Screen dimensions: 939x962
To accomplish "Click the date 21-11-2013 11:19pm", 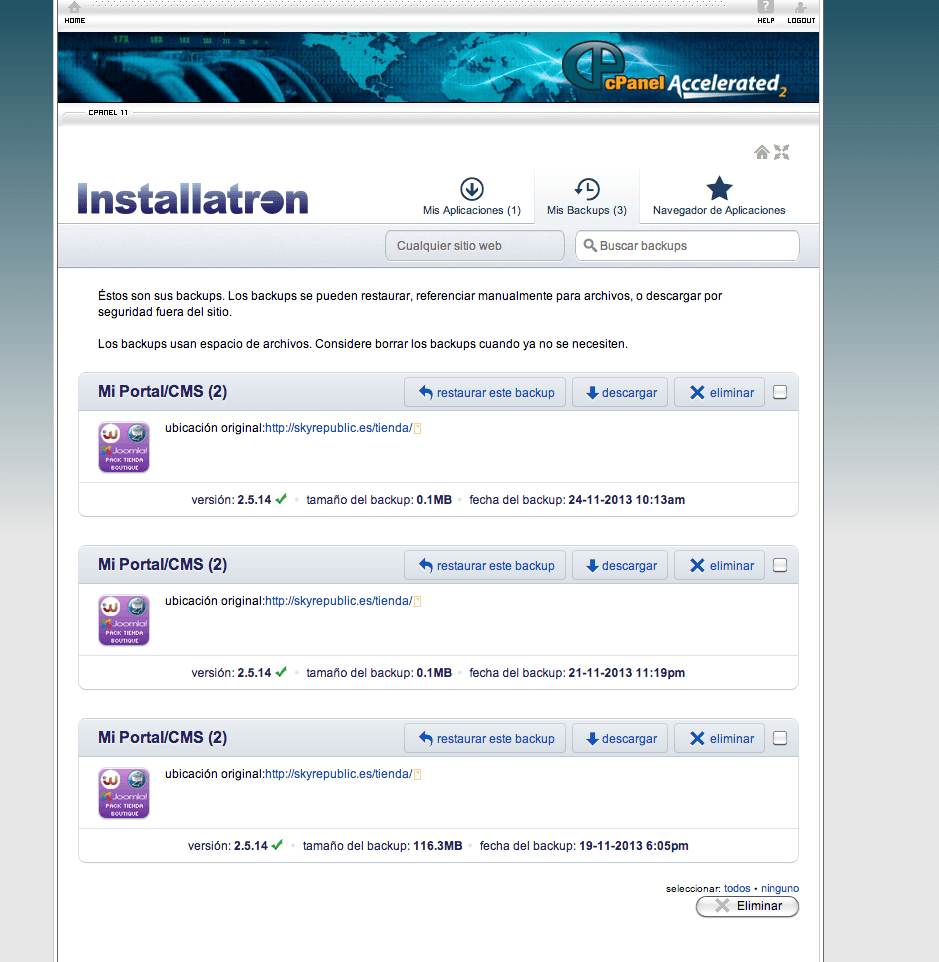I will point(627,673).
